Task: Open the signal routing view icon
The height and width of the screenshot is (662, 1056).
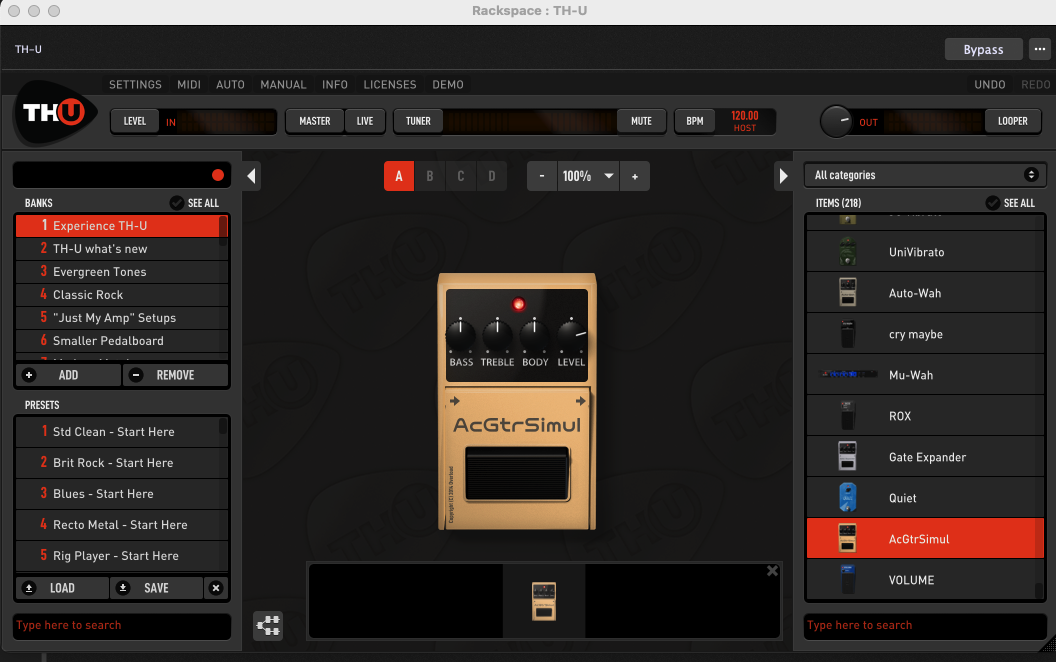Action: [268, 626]
